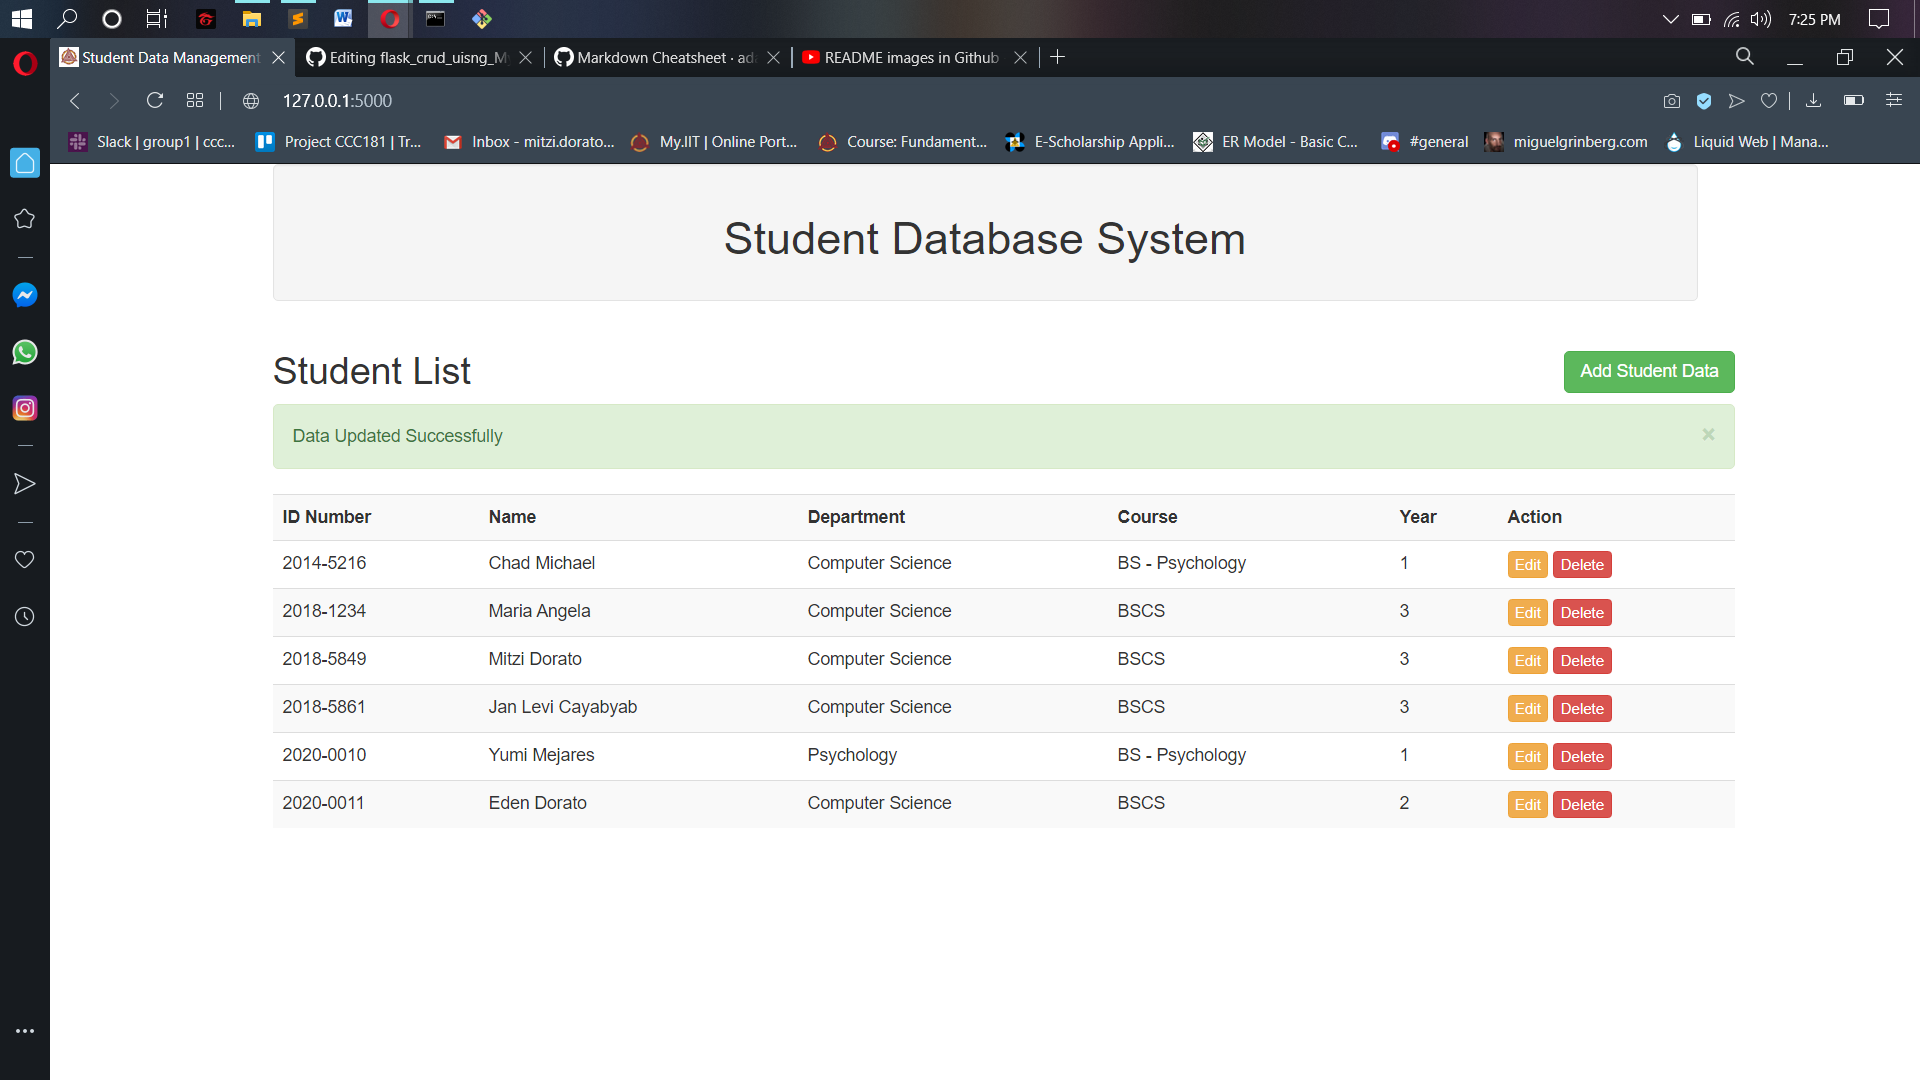This screenshot has width=1920, height=1080.
Task: Click the Battery Saver icon
Action: tap(1854, 100)
